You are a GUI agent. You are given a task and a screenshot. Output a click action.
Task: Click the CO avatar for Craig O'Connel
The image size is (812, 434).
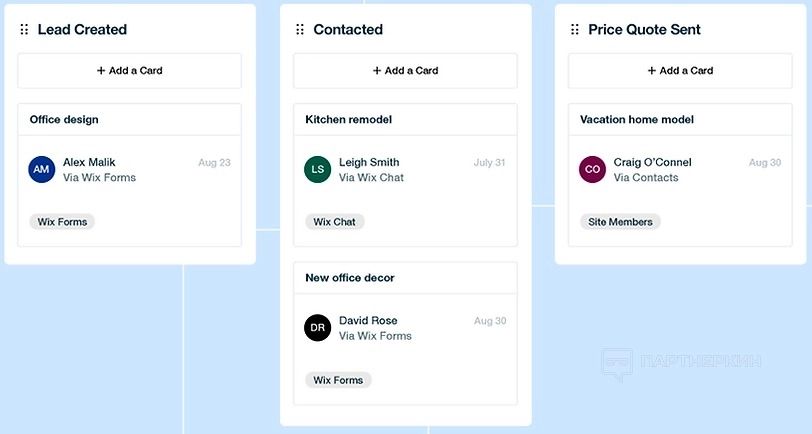coord(592,169)
